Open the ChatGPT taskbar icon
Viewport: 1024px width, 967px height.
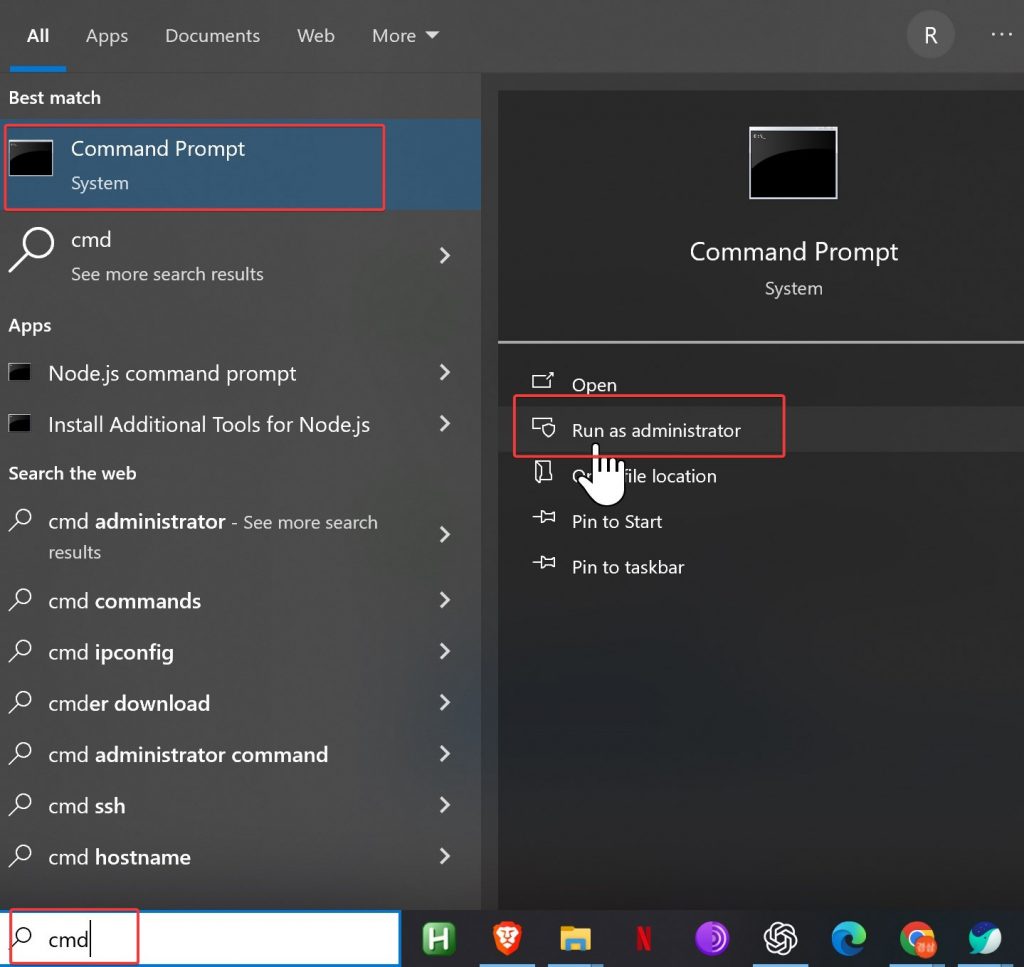(780, 938)
